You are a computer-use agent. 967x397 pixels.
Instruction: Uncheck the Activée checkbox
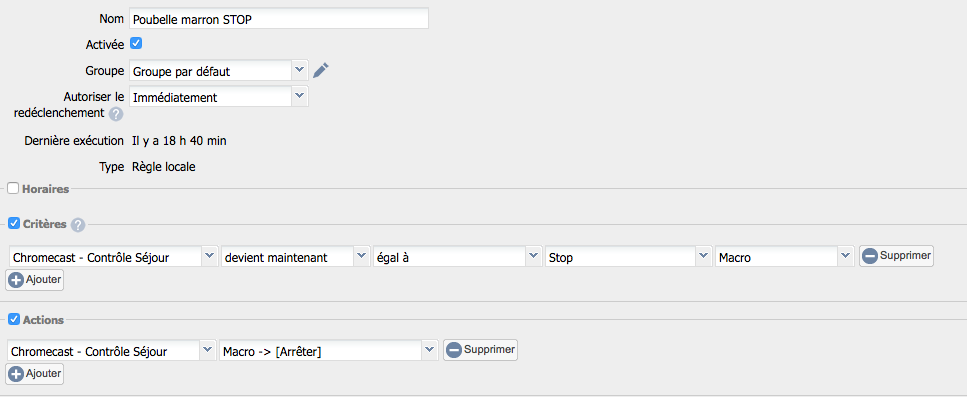[x=136, y=44]
